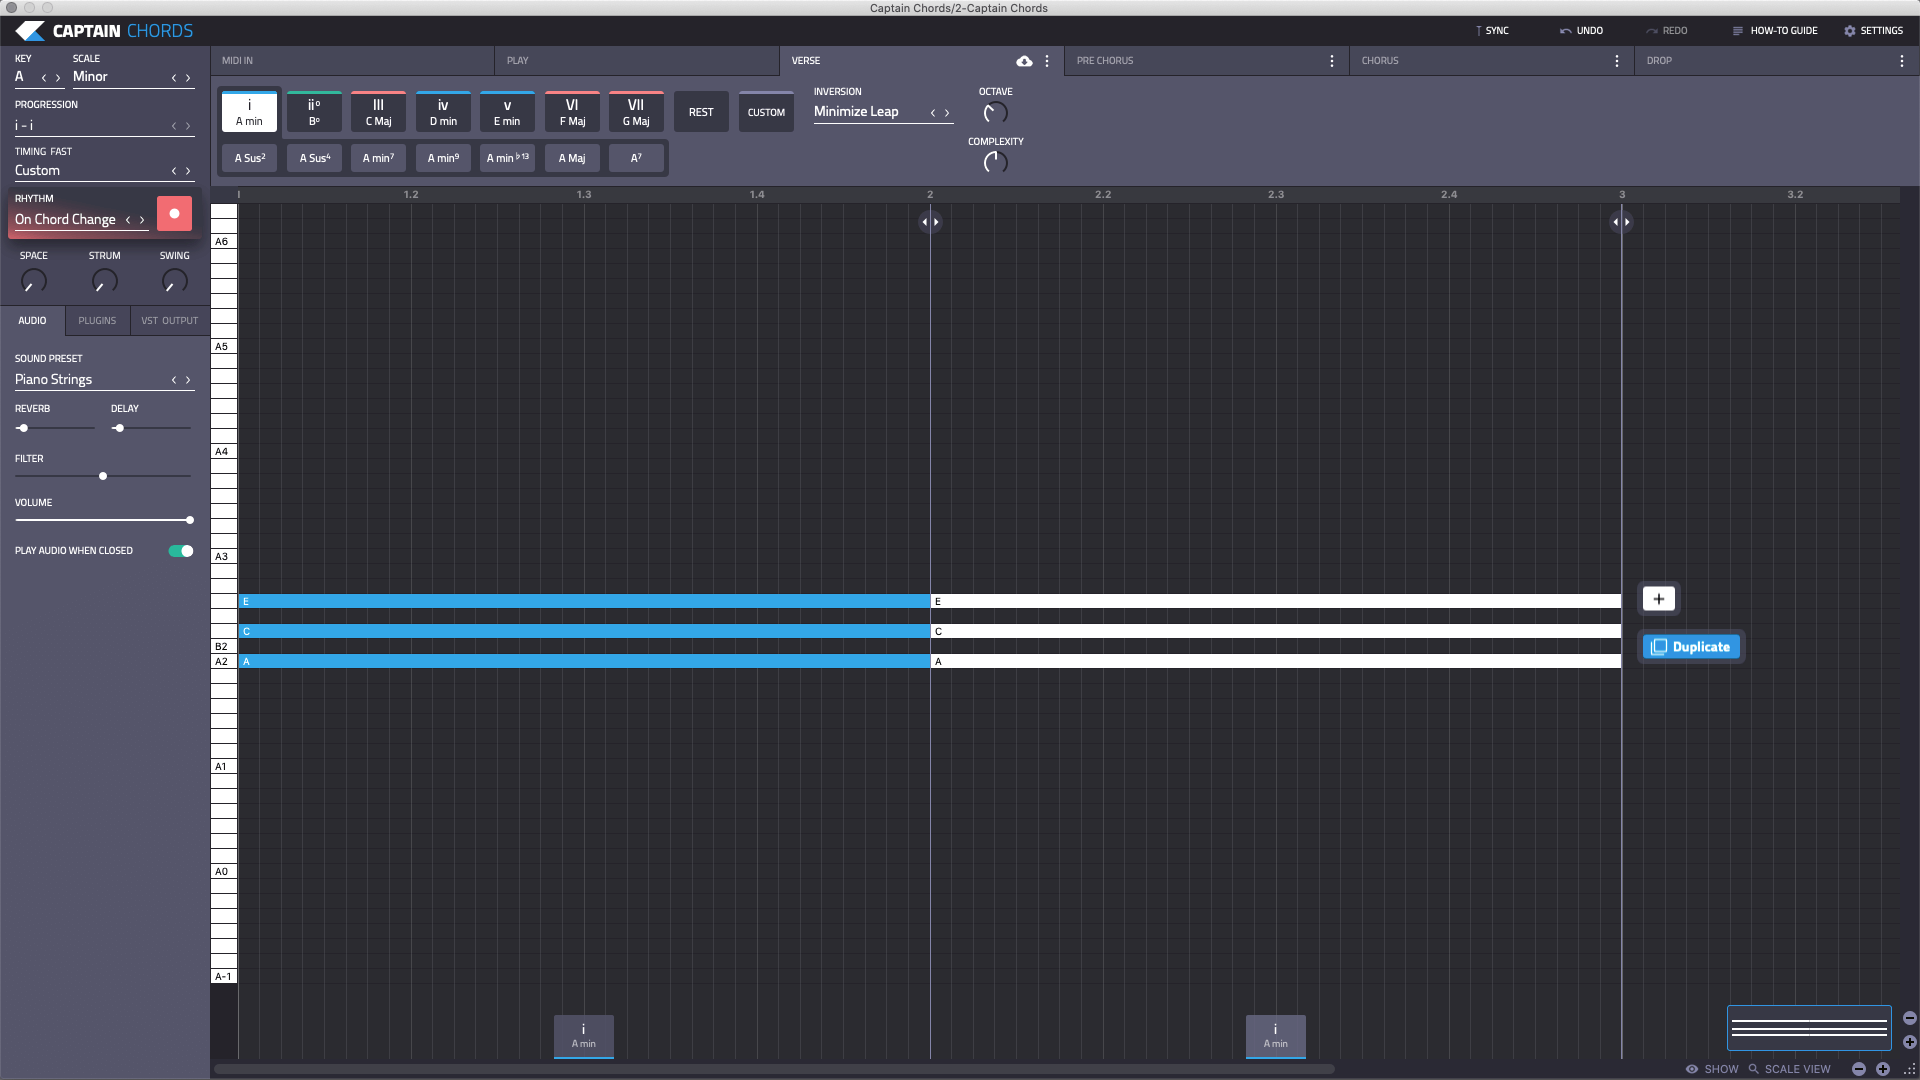Select the AUDIO tab in panel
Image resolution: width=1920 pixels, height=1080 pixels.
(32, 320)
